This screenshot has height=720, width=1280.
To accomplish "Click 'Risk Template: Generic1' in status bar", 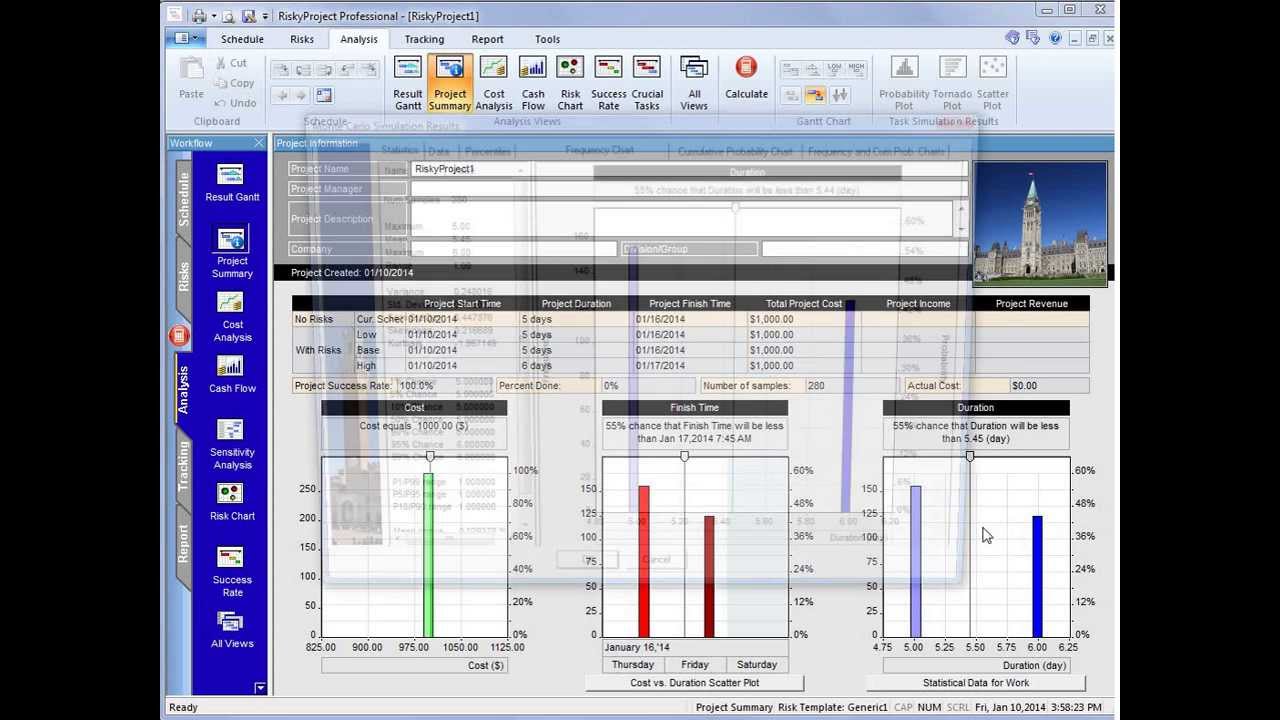I will (833, 707).
